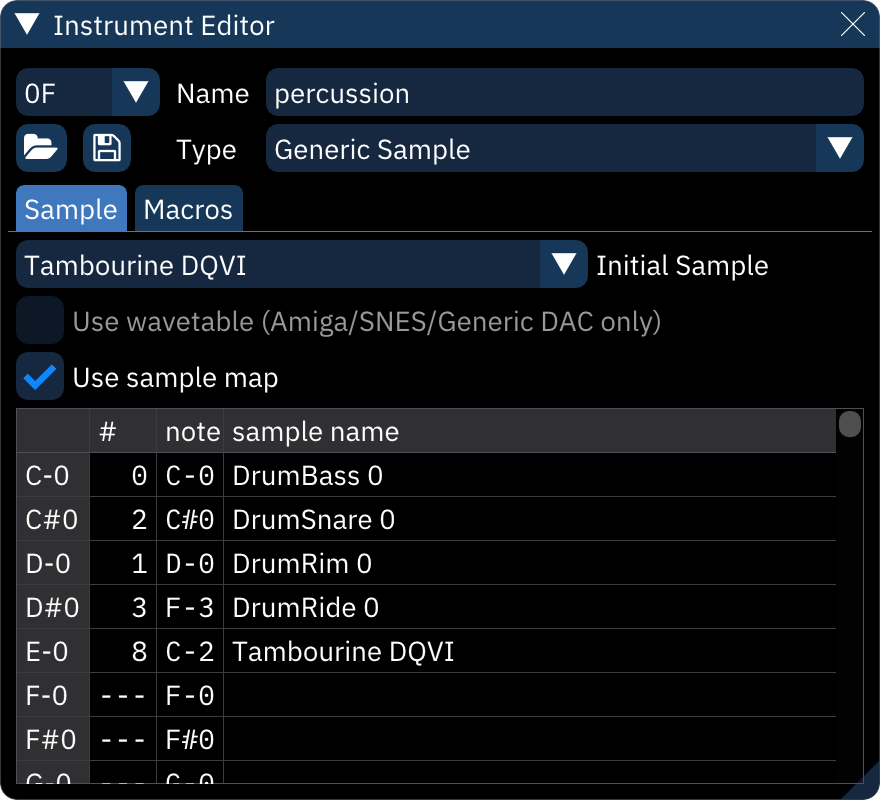The width and height of the screenshot is (880, 800).
Task: Open the instrument number 0F dropdown
Action: pos(135,93)
